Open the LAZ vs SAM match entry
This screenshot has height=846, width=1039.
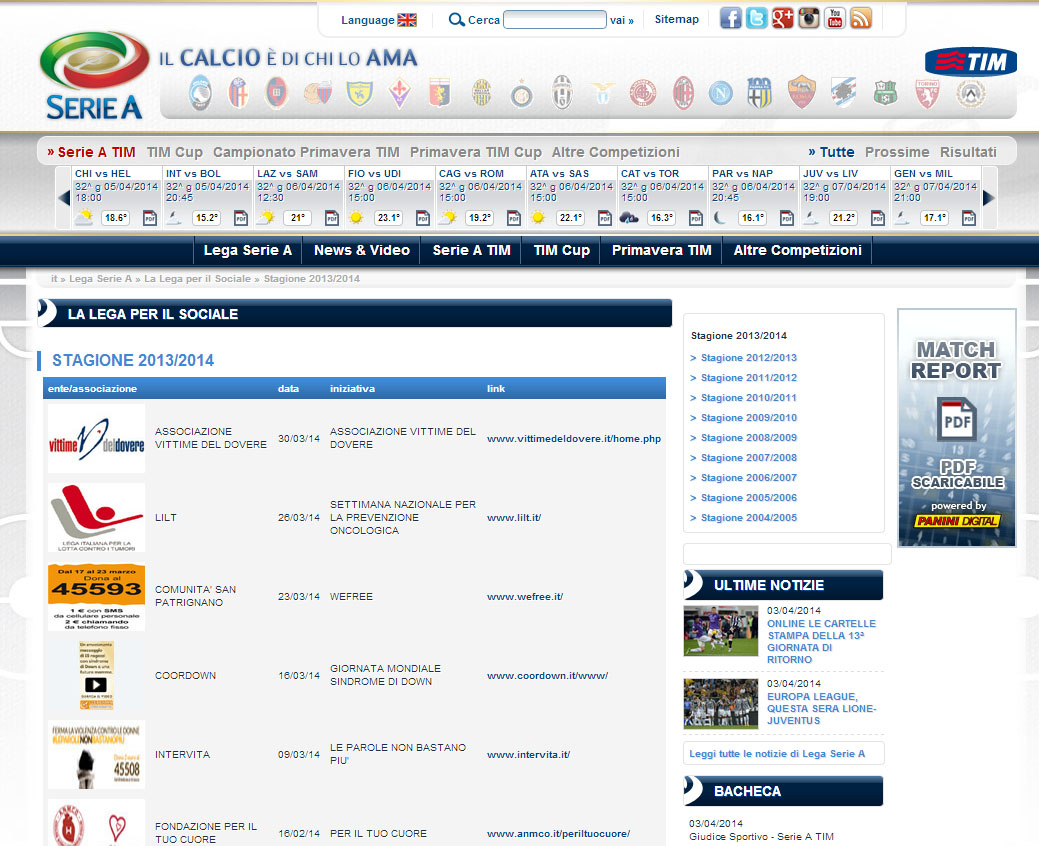299,198
